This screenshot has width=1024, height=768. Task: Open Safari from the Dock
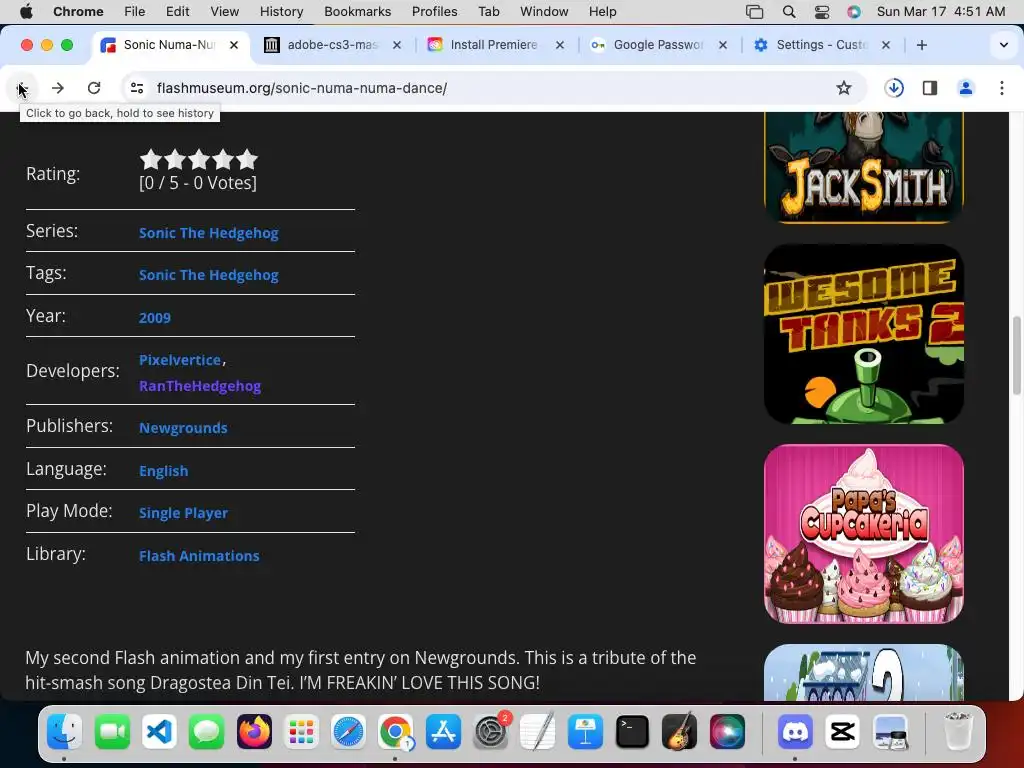click(x=348, y=732)
